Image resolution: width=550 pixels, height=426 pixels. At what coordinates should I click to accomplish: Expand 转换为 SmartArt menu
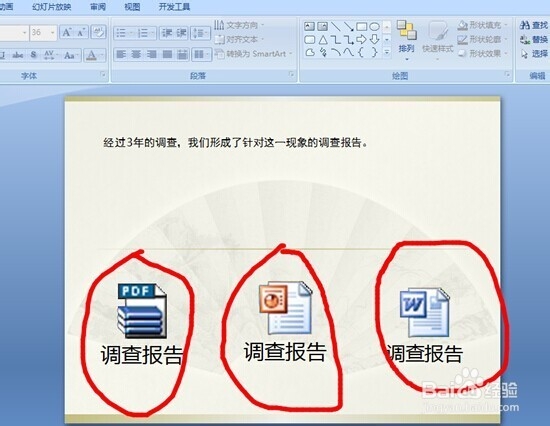coord(254,54)
